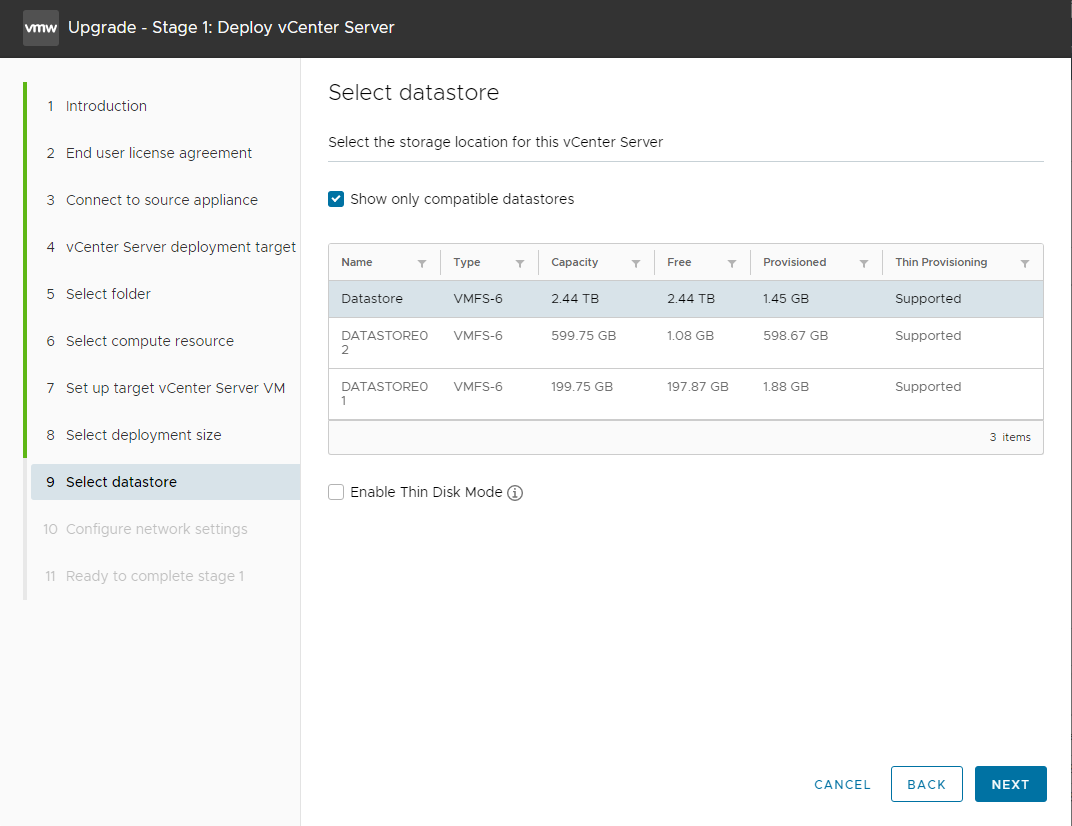This screenshot has height=826, width=1072.
Task: Select the DATASTORE01 row
Action: pos(686,394)
